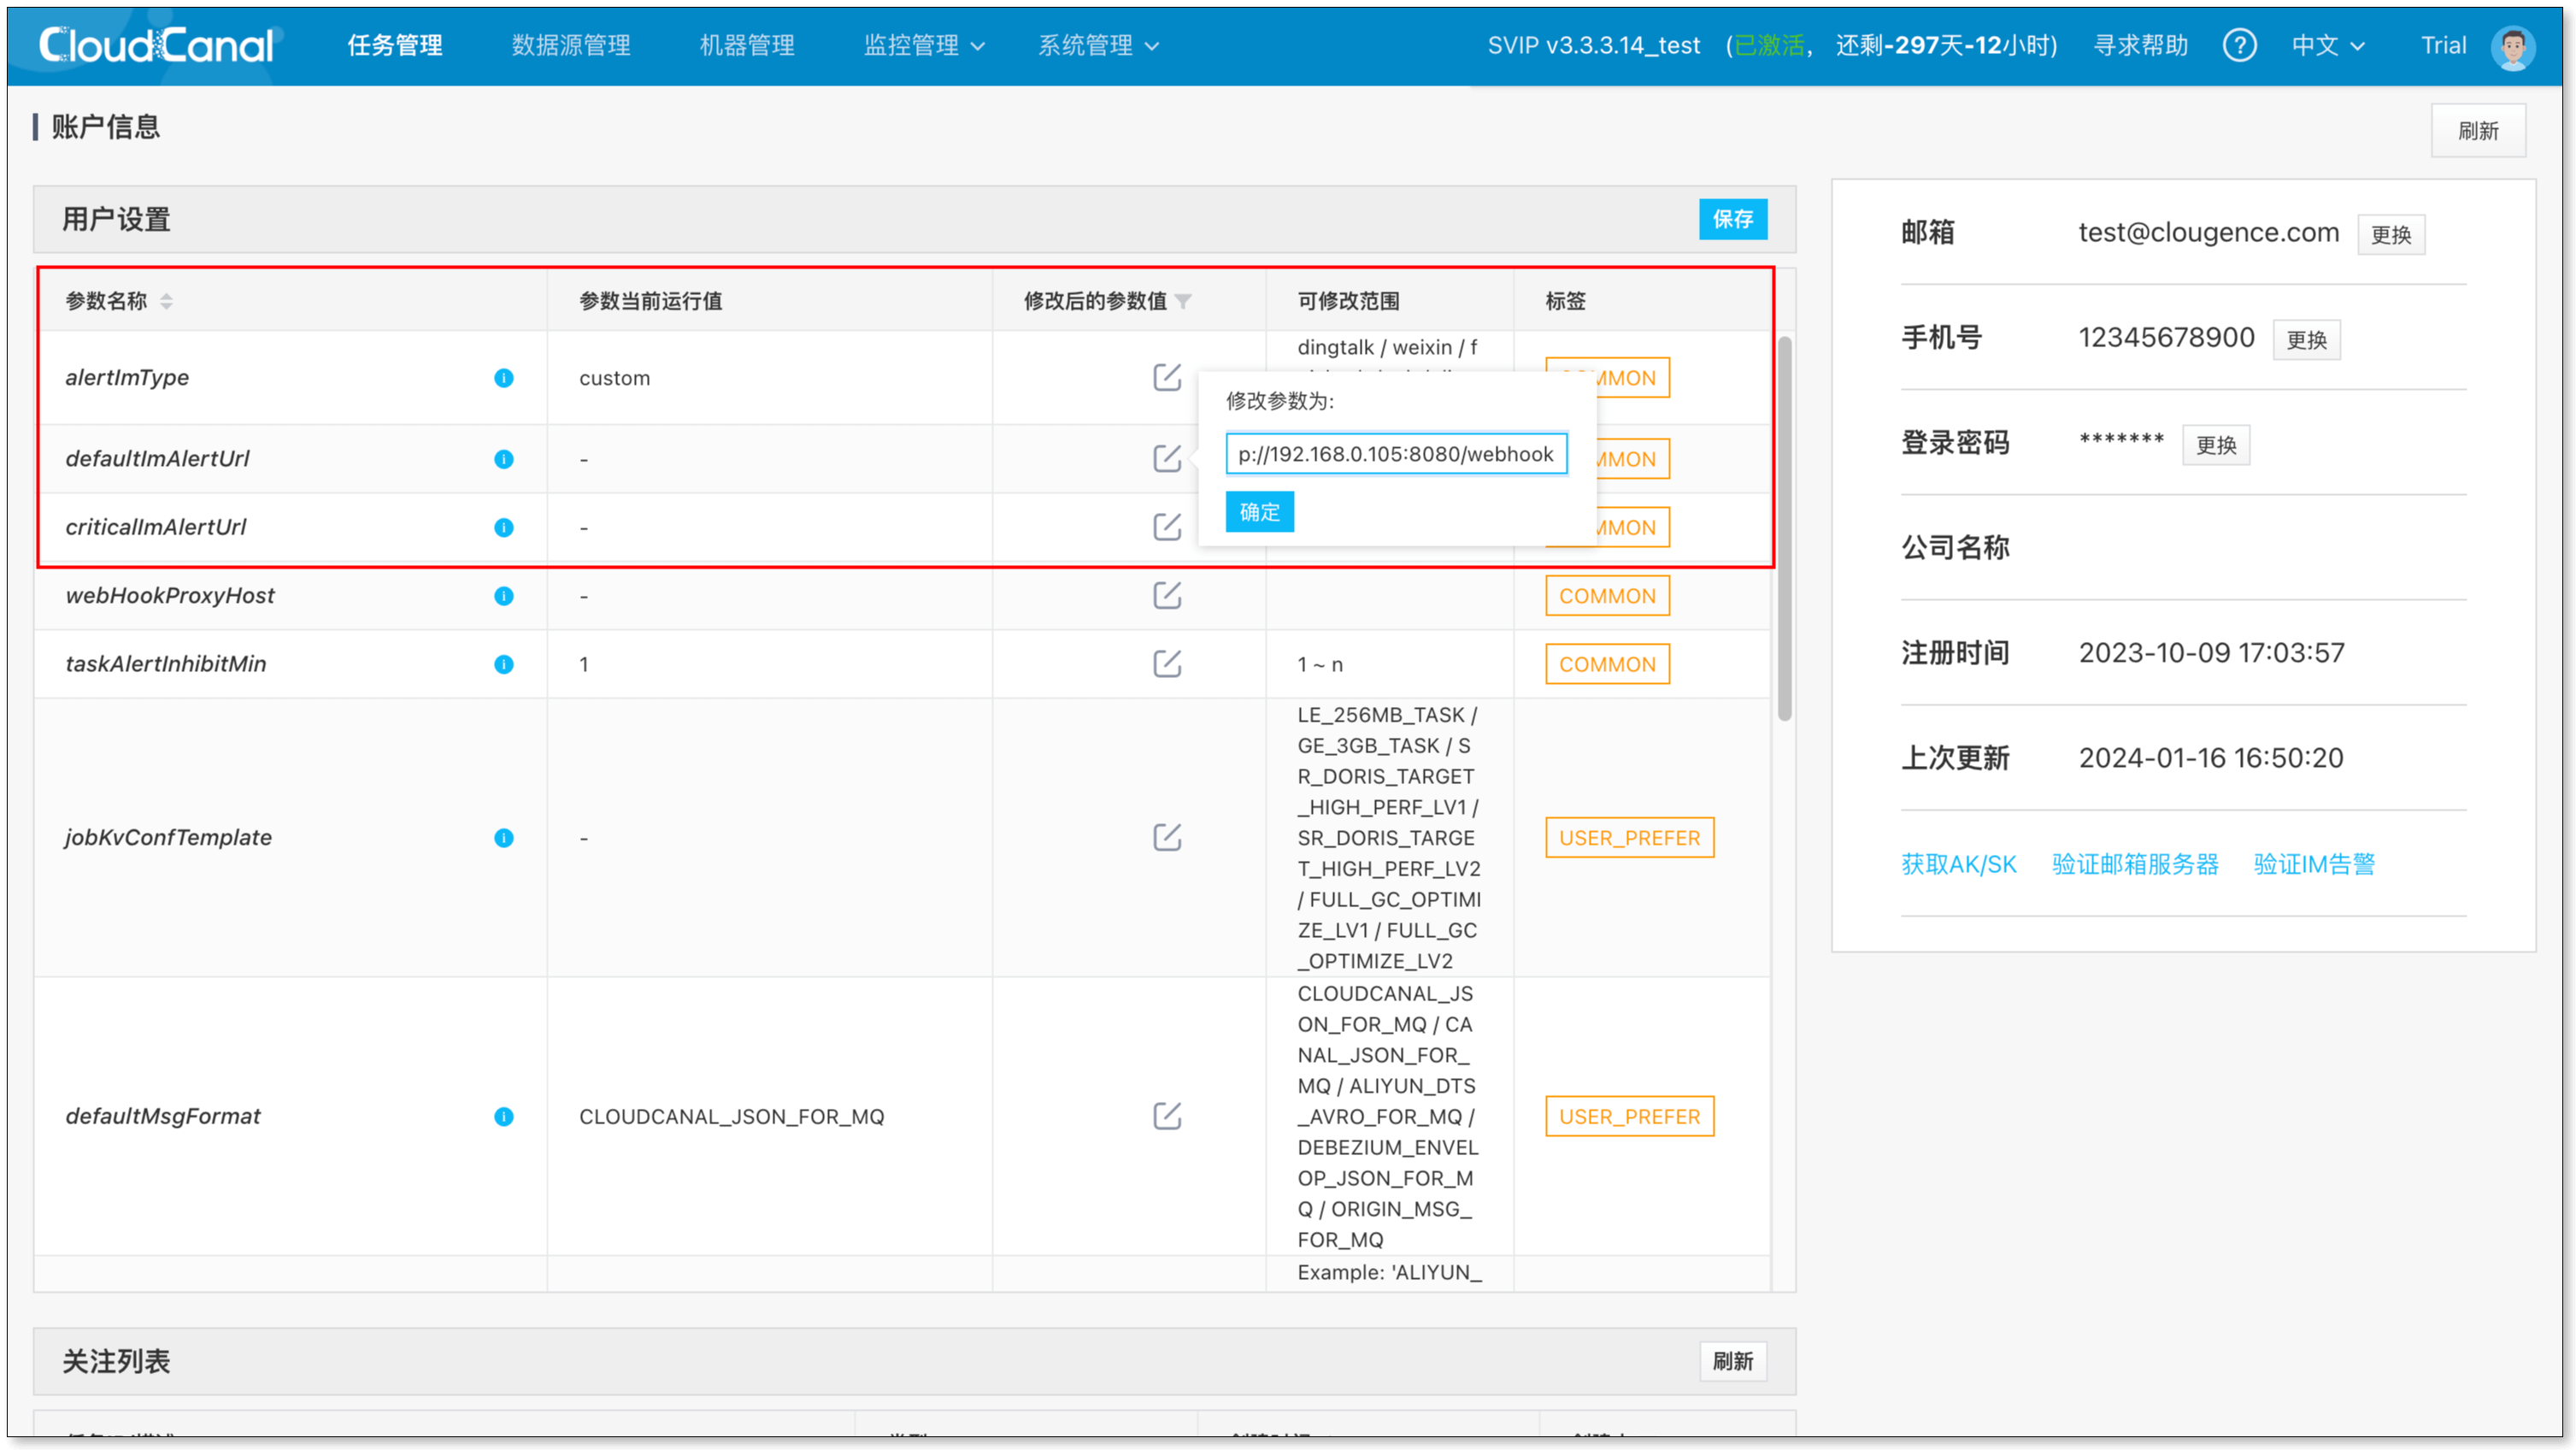Click info icon next to defaultMsgFormat
2576x1450 pixels.
click(x=504, y=1116)
